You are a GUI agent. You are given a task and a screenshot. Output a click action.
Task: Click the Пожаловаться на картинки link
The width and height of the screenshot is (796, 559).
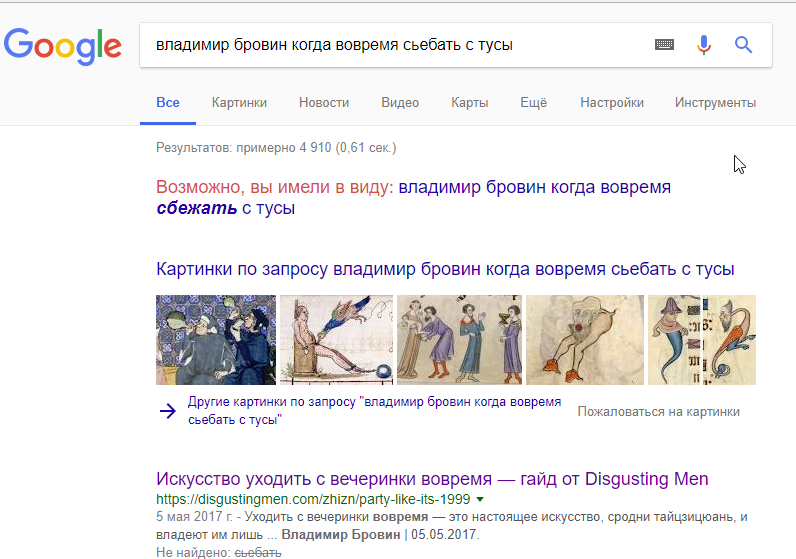tap(658, 411)
